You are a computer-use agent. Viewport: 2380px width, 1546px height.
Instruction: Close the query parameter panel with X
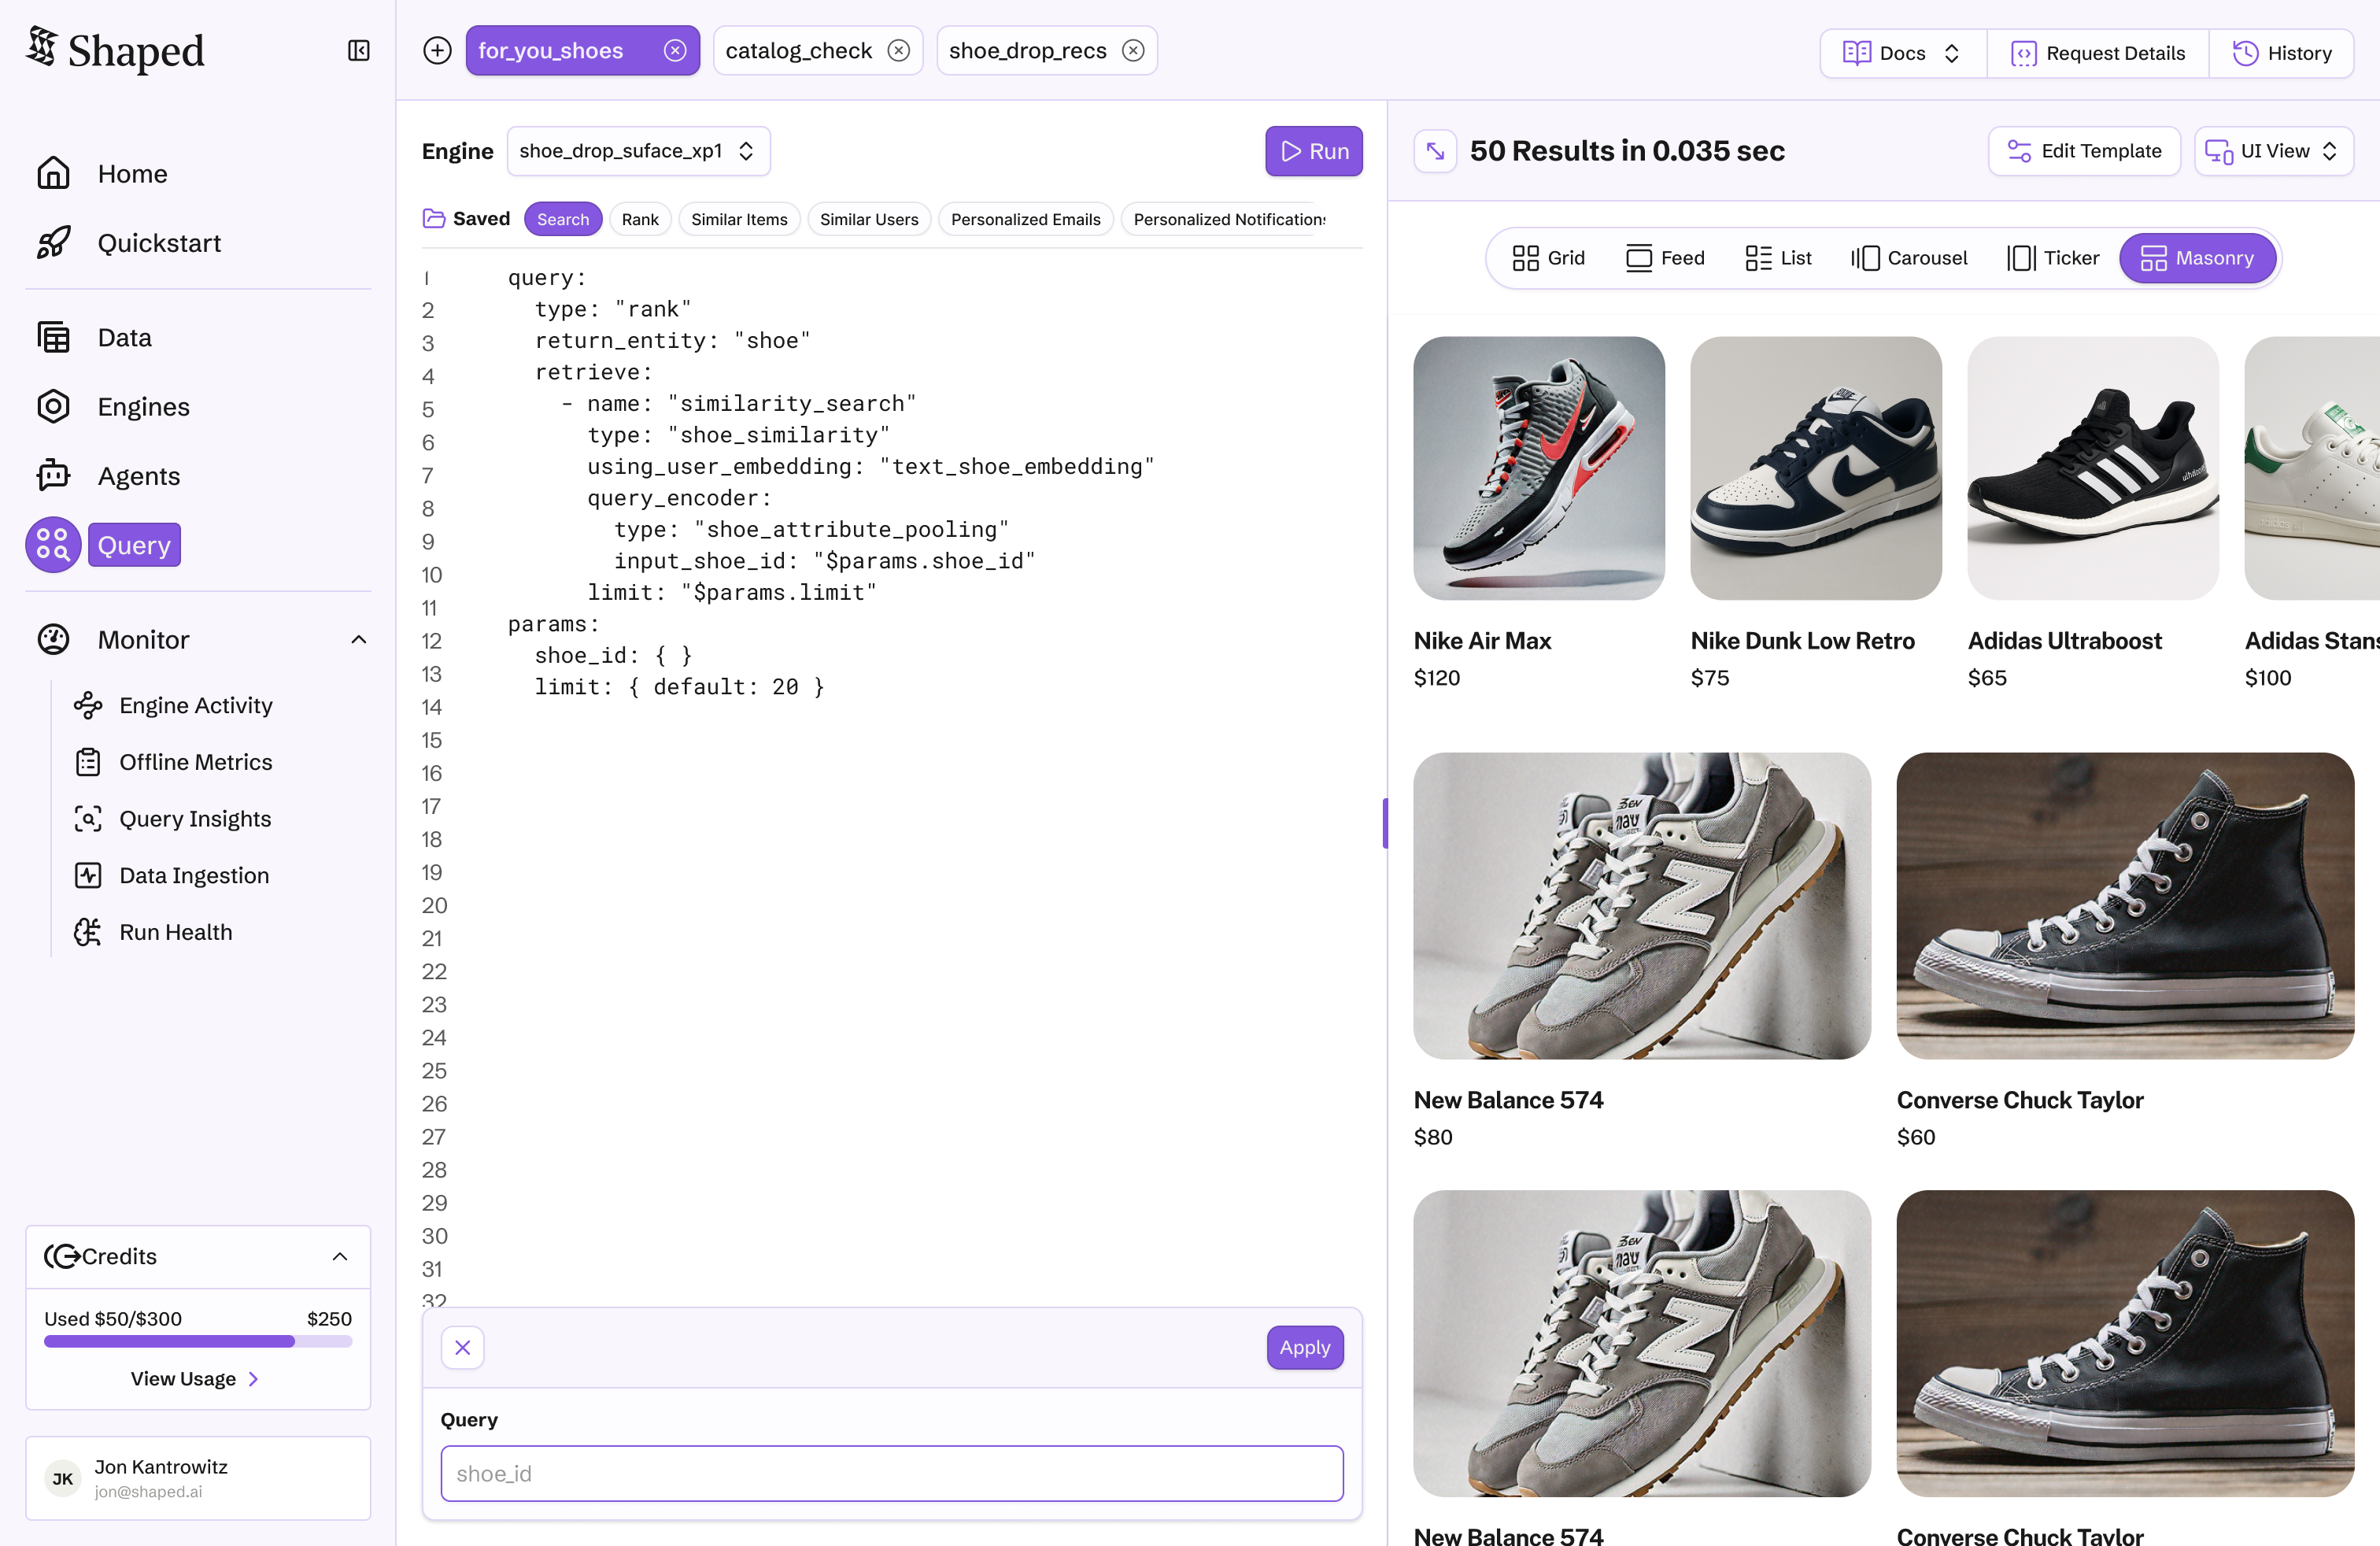tap(463, 1347)
